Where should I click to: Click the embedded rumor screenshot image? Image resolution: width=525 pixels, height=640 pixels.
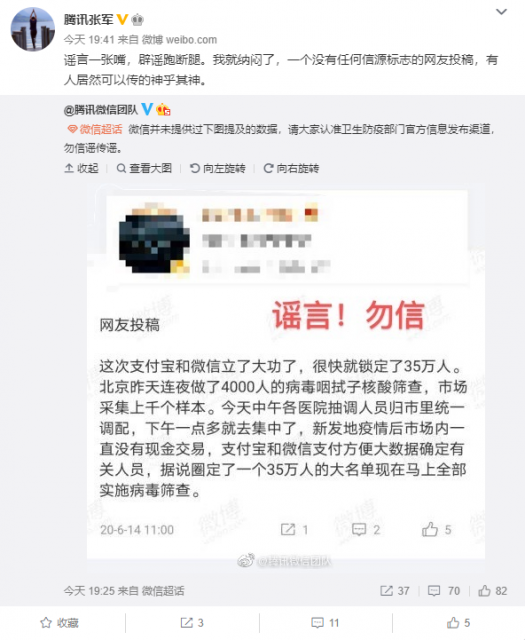(286, 373)
